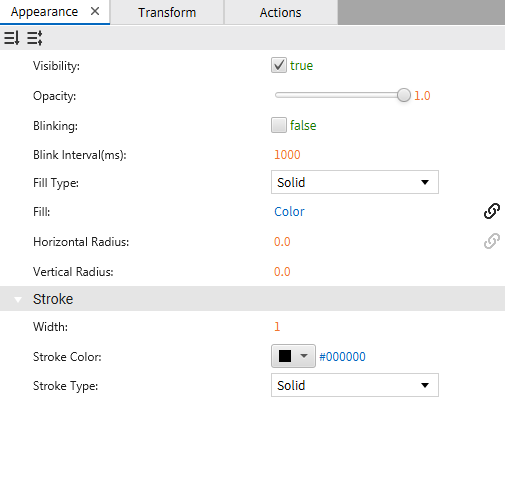Switch to the Transform tab
Image resolution: width=505 pixels, height=481 pixels.
[x=167, y=12]
